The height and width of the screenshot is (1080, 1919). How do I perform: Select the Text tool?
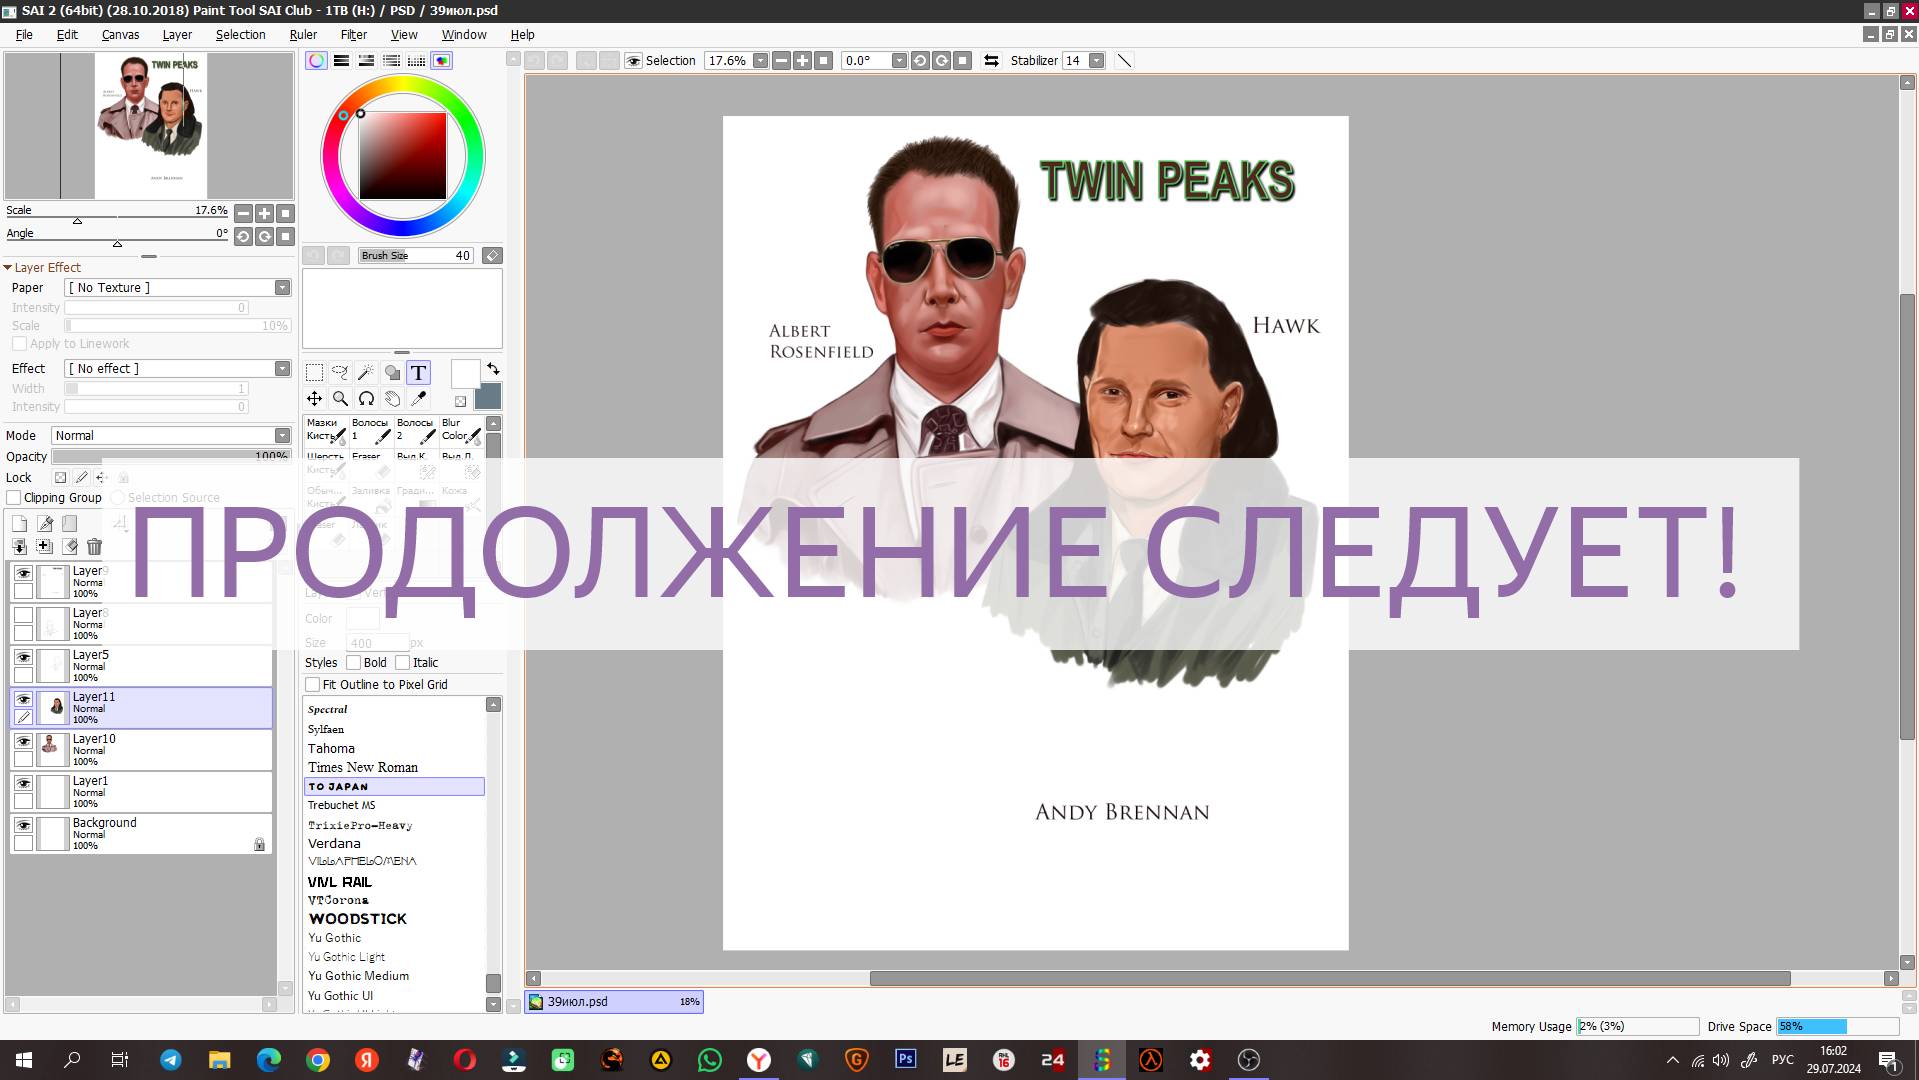(418, 373)
